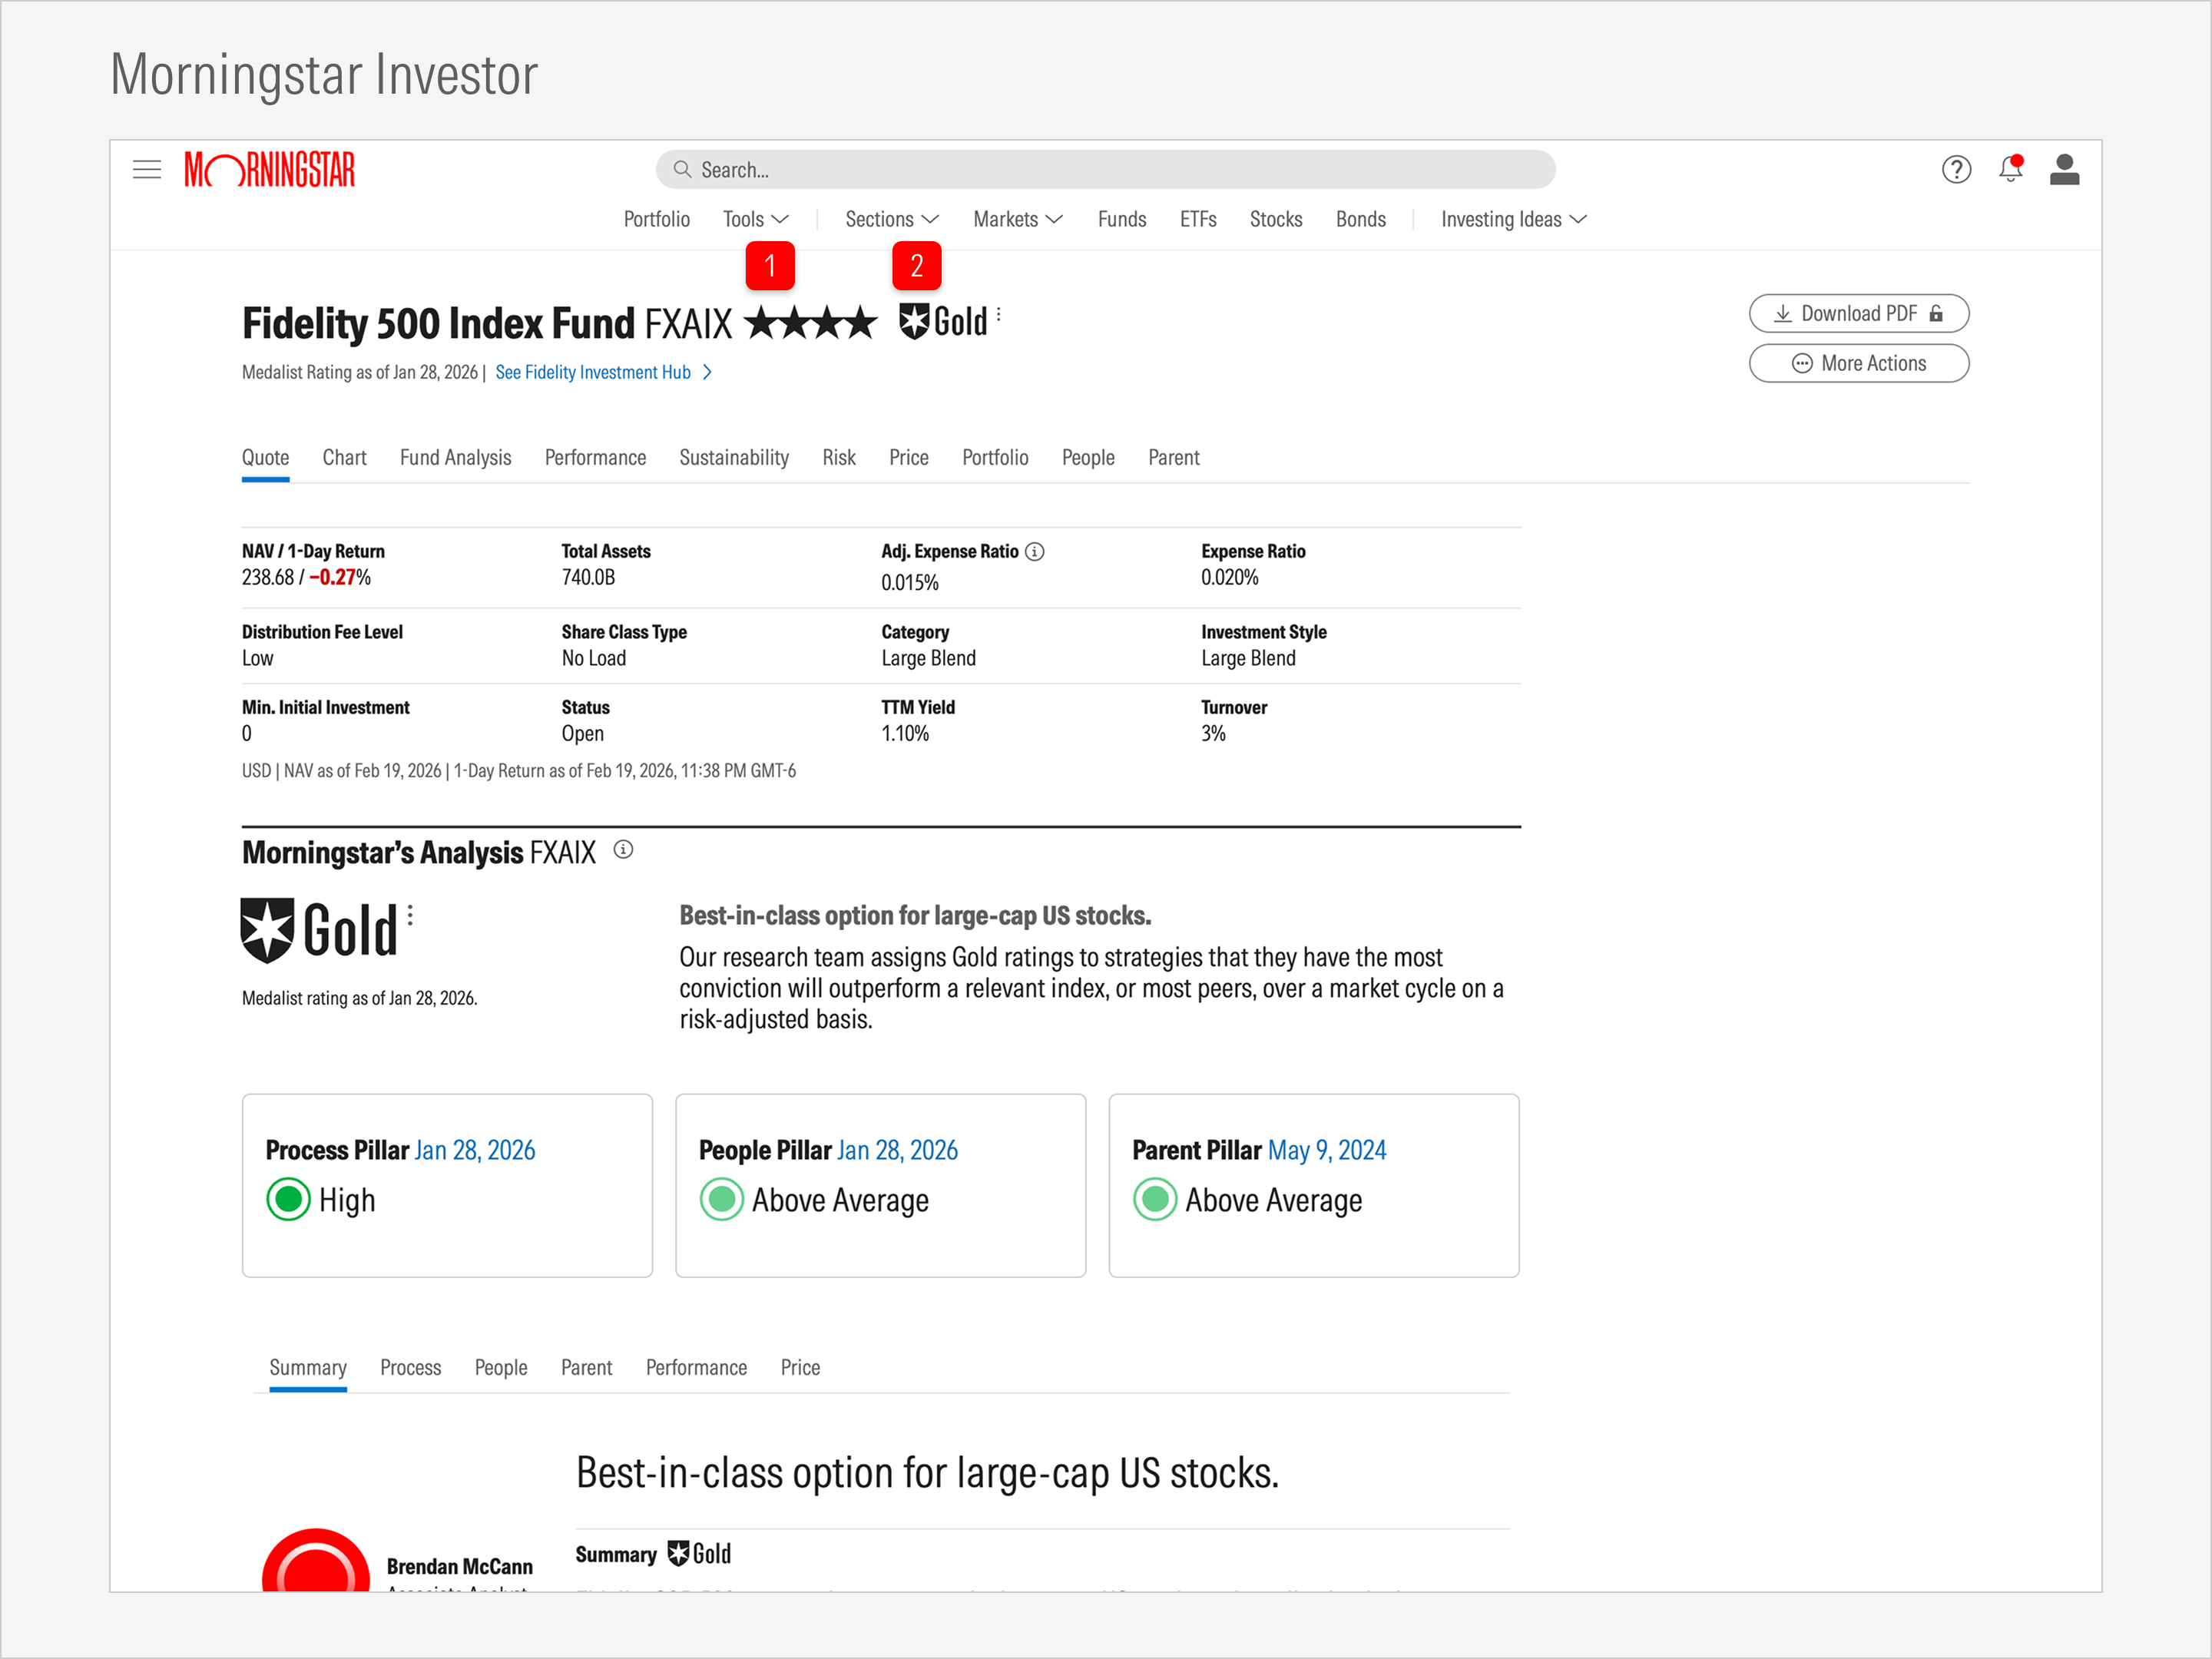This screenshot has width=2212, height=1659.
Task: Click Gold badge next to Summary heading
Action: click(699, 1553)
